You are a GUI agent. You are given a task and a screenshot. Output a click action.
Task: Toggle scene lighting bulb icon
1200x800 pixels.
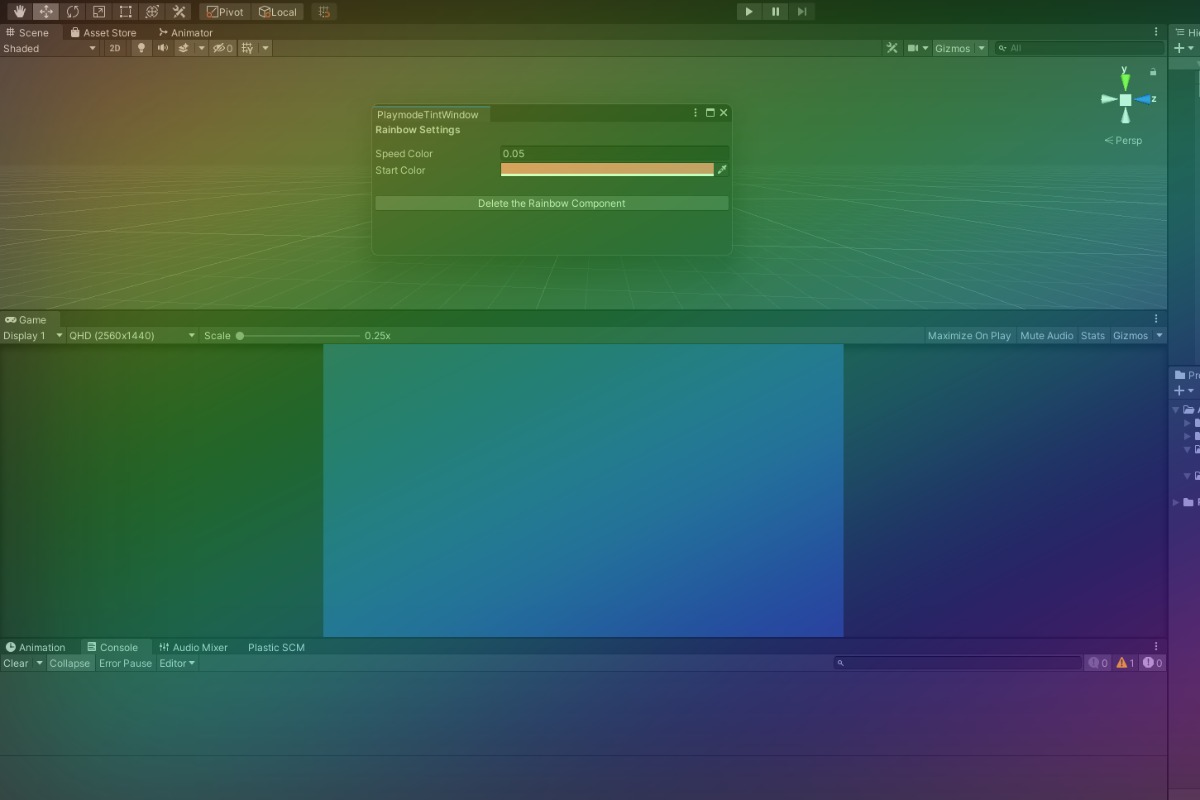tap(141, 48)
